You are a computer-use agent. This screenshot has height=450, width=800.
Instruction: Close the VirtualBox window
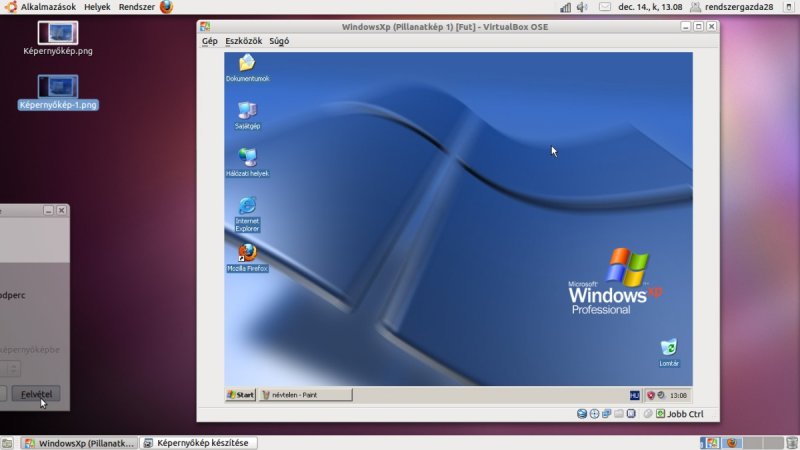pos(712,27)
